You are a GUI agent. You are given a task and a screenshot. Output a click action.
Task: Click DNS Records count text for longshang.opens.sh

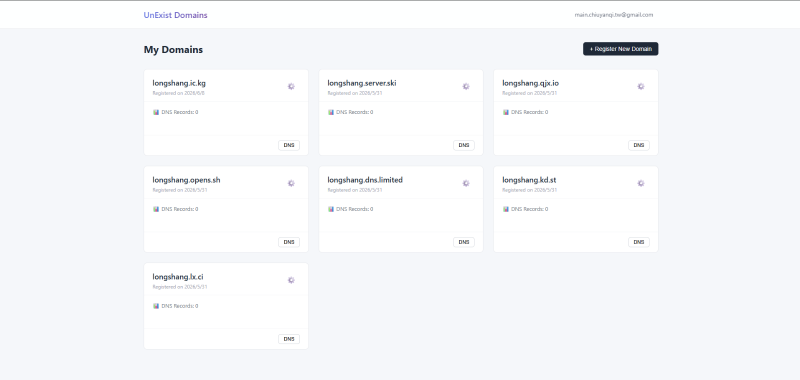(x=180, y=209)
